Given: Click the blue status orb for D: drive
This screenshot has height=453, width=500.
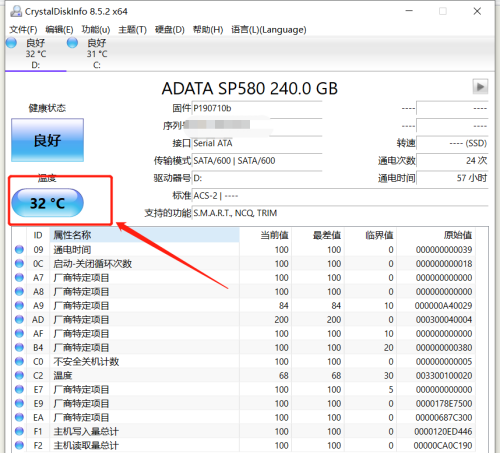Looking at the screenshot, I should click(11, 43).
